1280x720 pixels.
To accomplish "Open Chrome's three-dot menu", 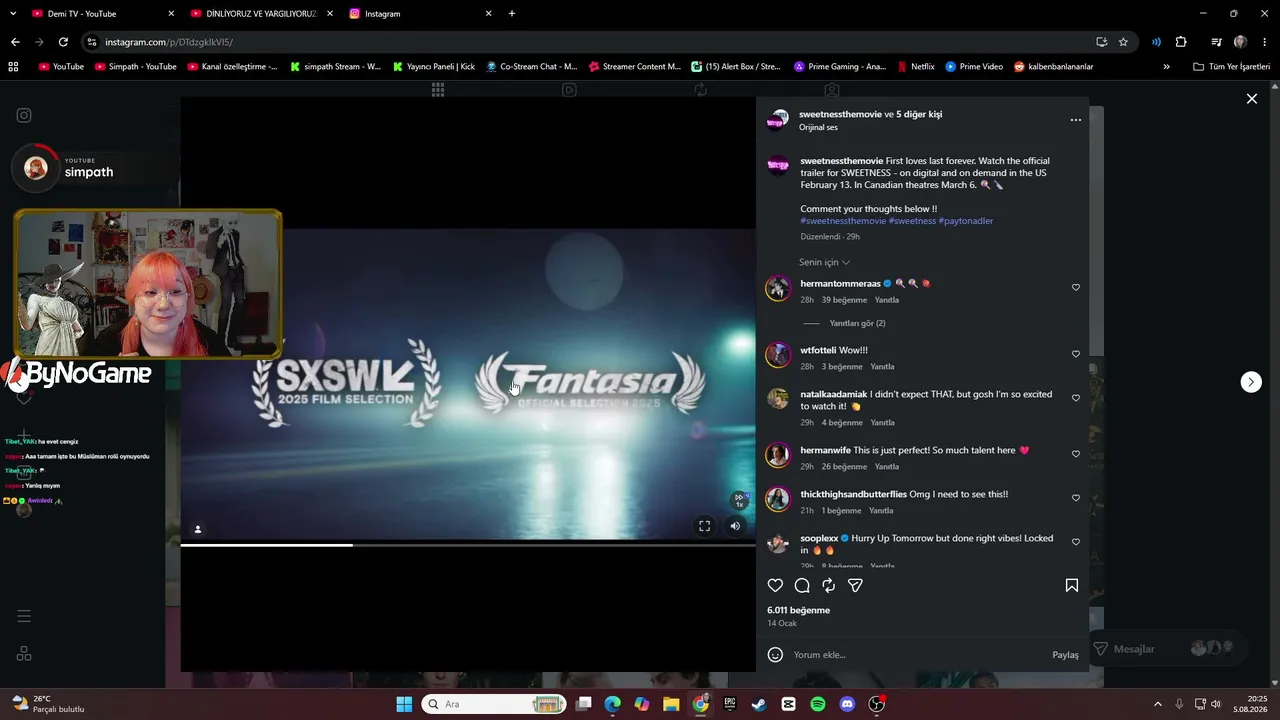I will [x=1263, y=42].
